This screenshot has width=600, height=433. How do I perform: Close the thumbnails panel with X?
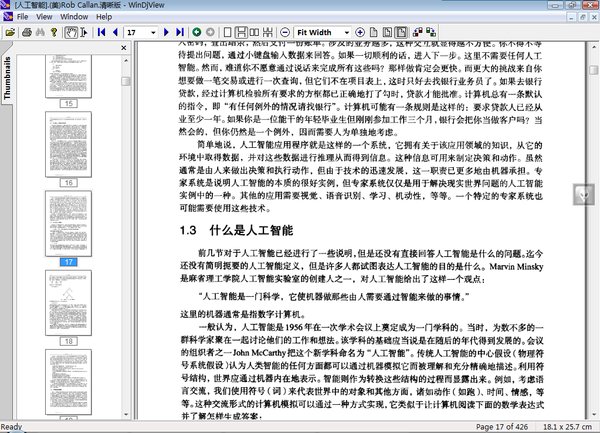click(x=124, y=48)
